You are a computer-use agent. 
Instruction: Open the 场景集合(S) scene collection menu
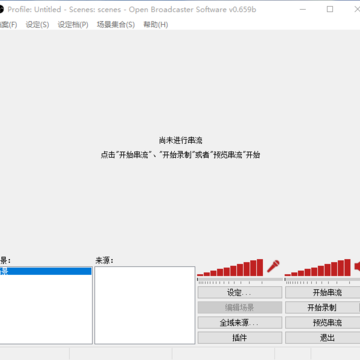pos(116,25)
